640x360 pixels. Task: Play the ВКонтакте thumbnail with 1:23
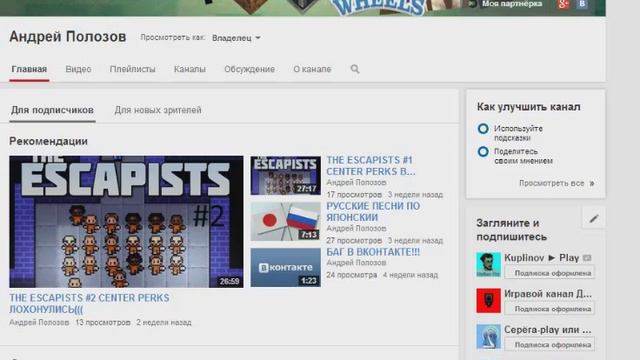285,267
